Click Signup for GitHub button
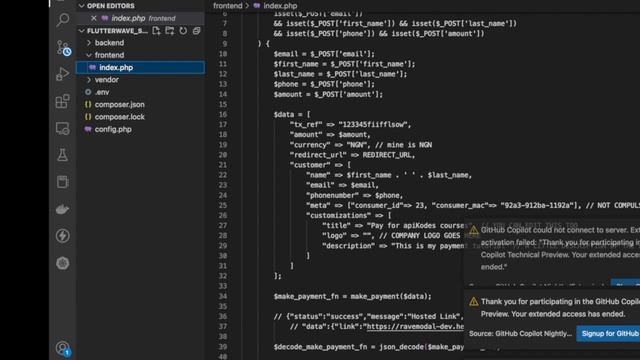The width and height of the screenshot is (640, 360). coord(608,334)
